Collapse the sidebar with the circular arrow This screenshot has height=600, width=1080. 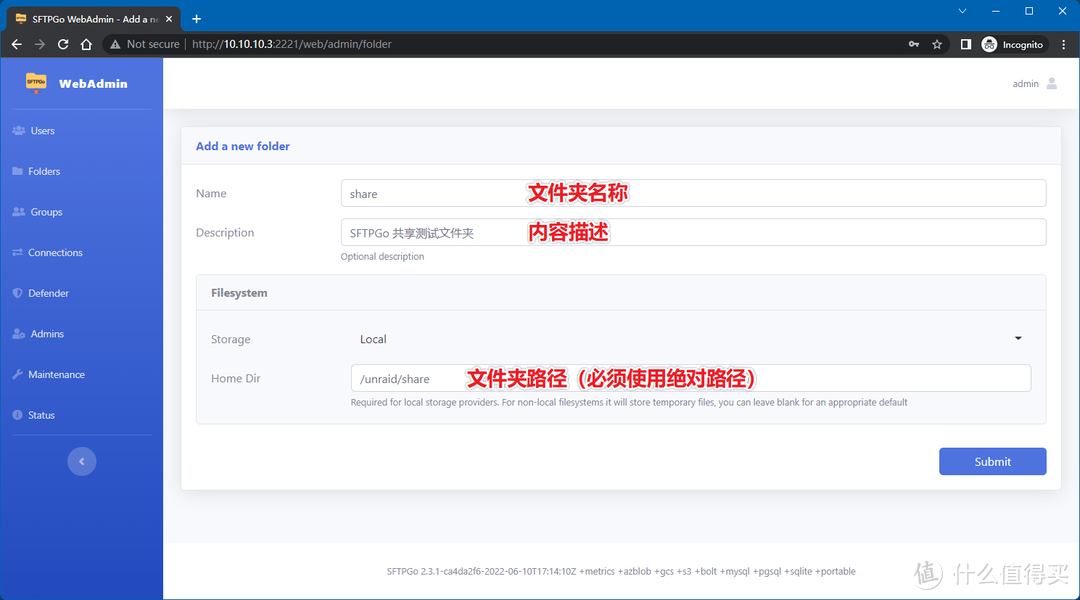(81, 461)
